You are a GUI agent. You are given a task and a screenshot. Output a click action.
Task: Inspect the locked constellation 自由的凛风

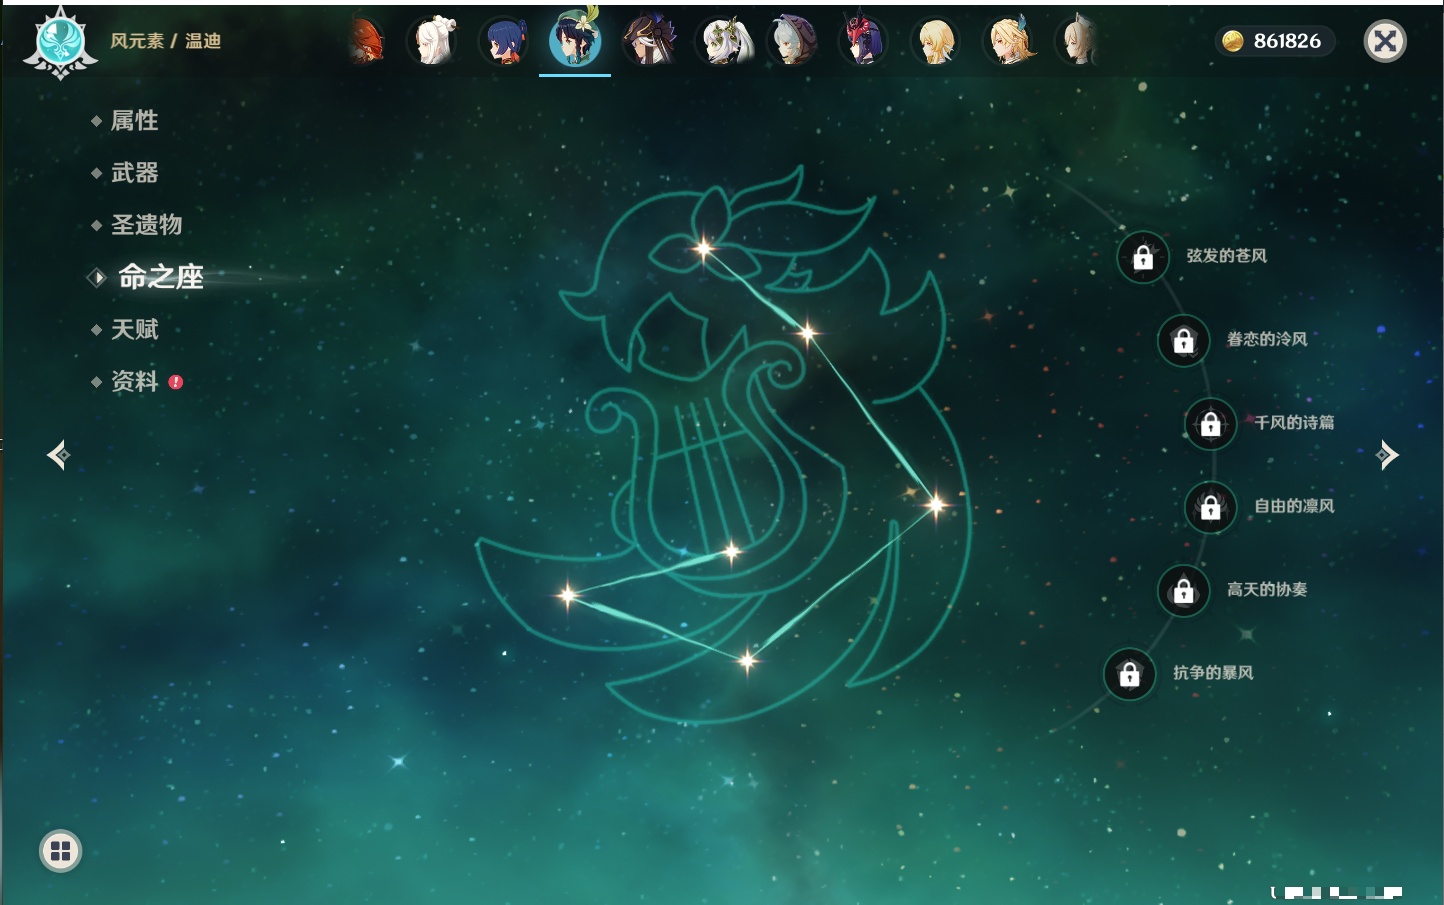click(1211, 507)
